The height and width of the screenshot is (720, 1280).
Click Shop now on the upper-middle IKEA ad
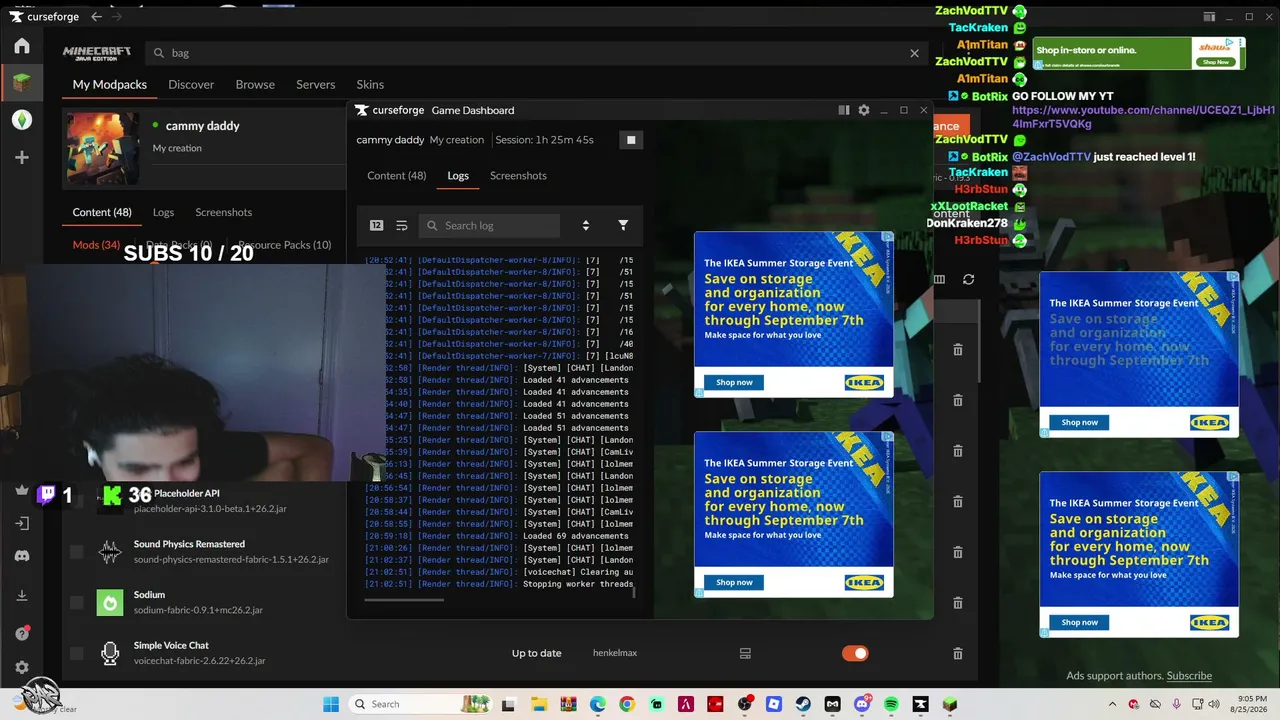pos(734,382)
